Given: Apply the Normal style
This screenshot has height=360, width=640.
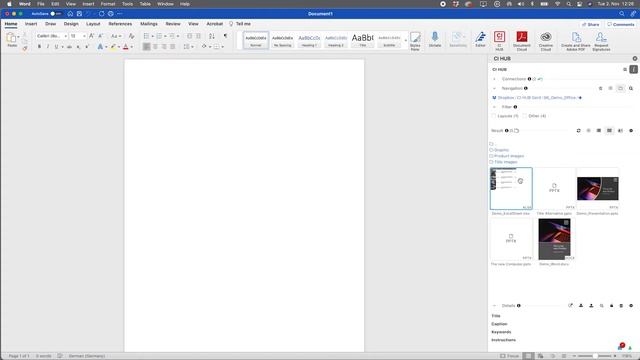Looking at the screenshot, I should click(256, 40).
